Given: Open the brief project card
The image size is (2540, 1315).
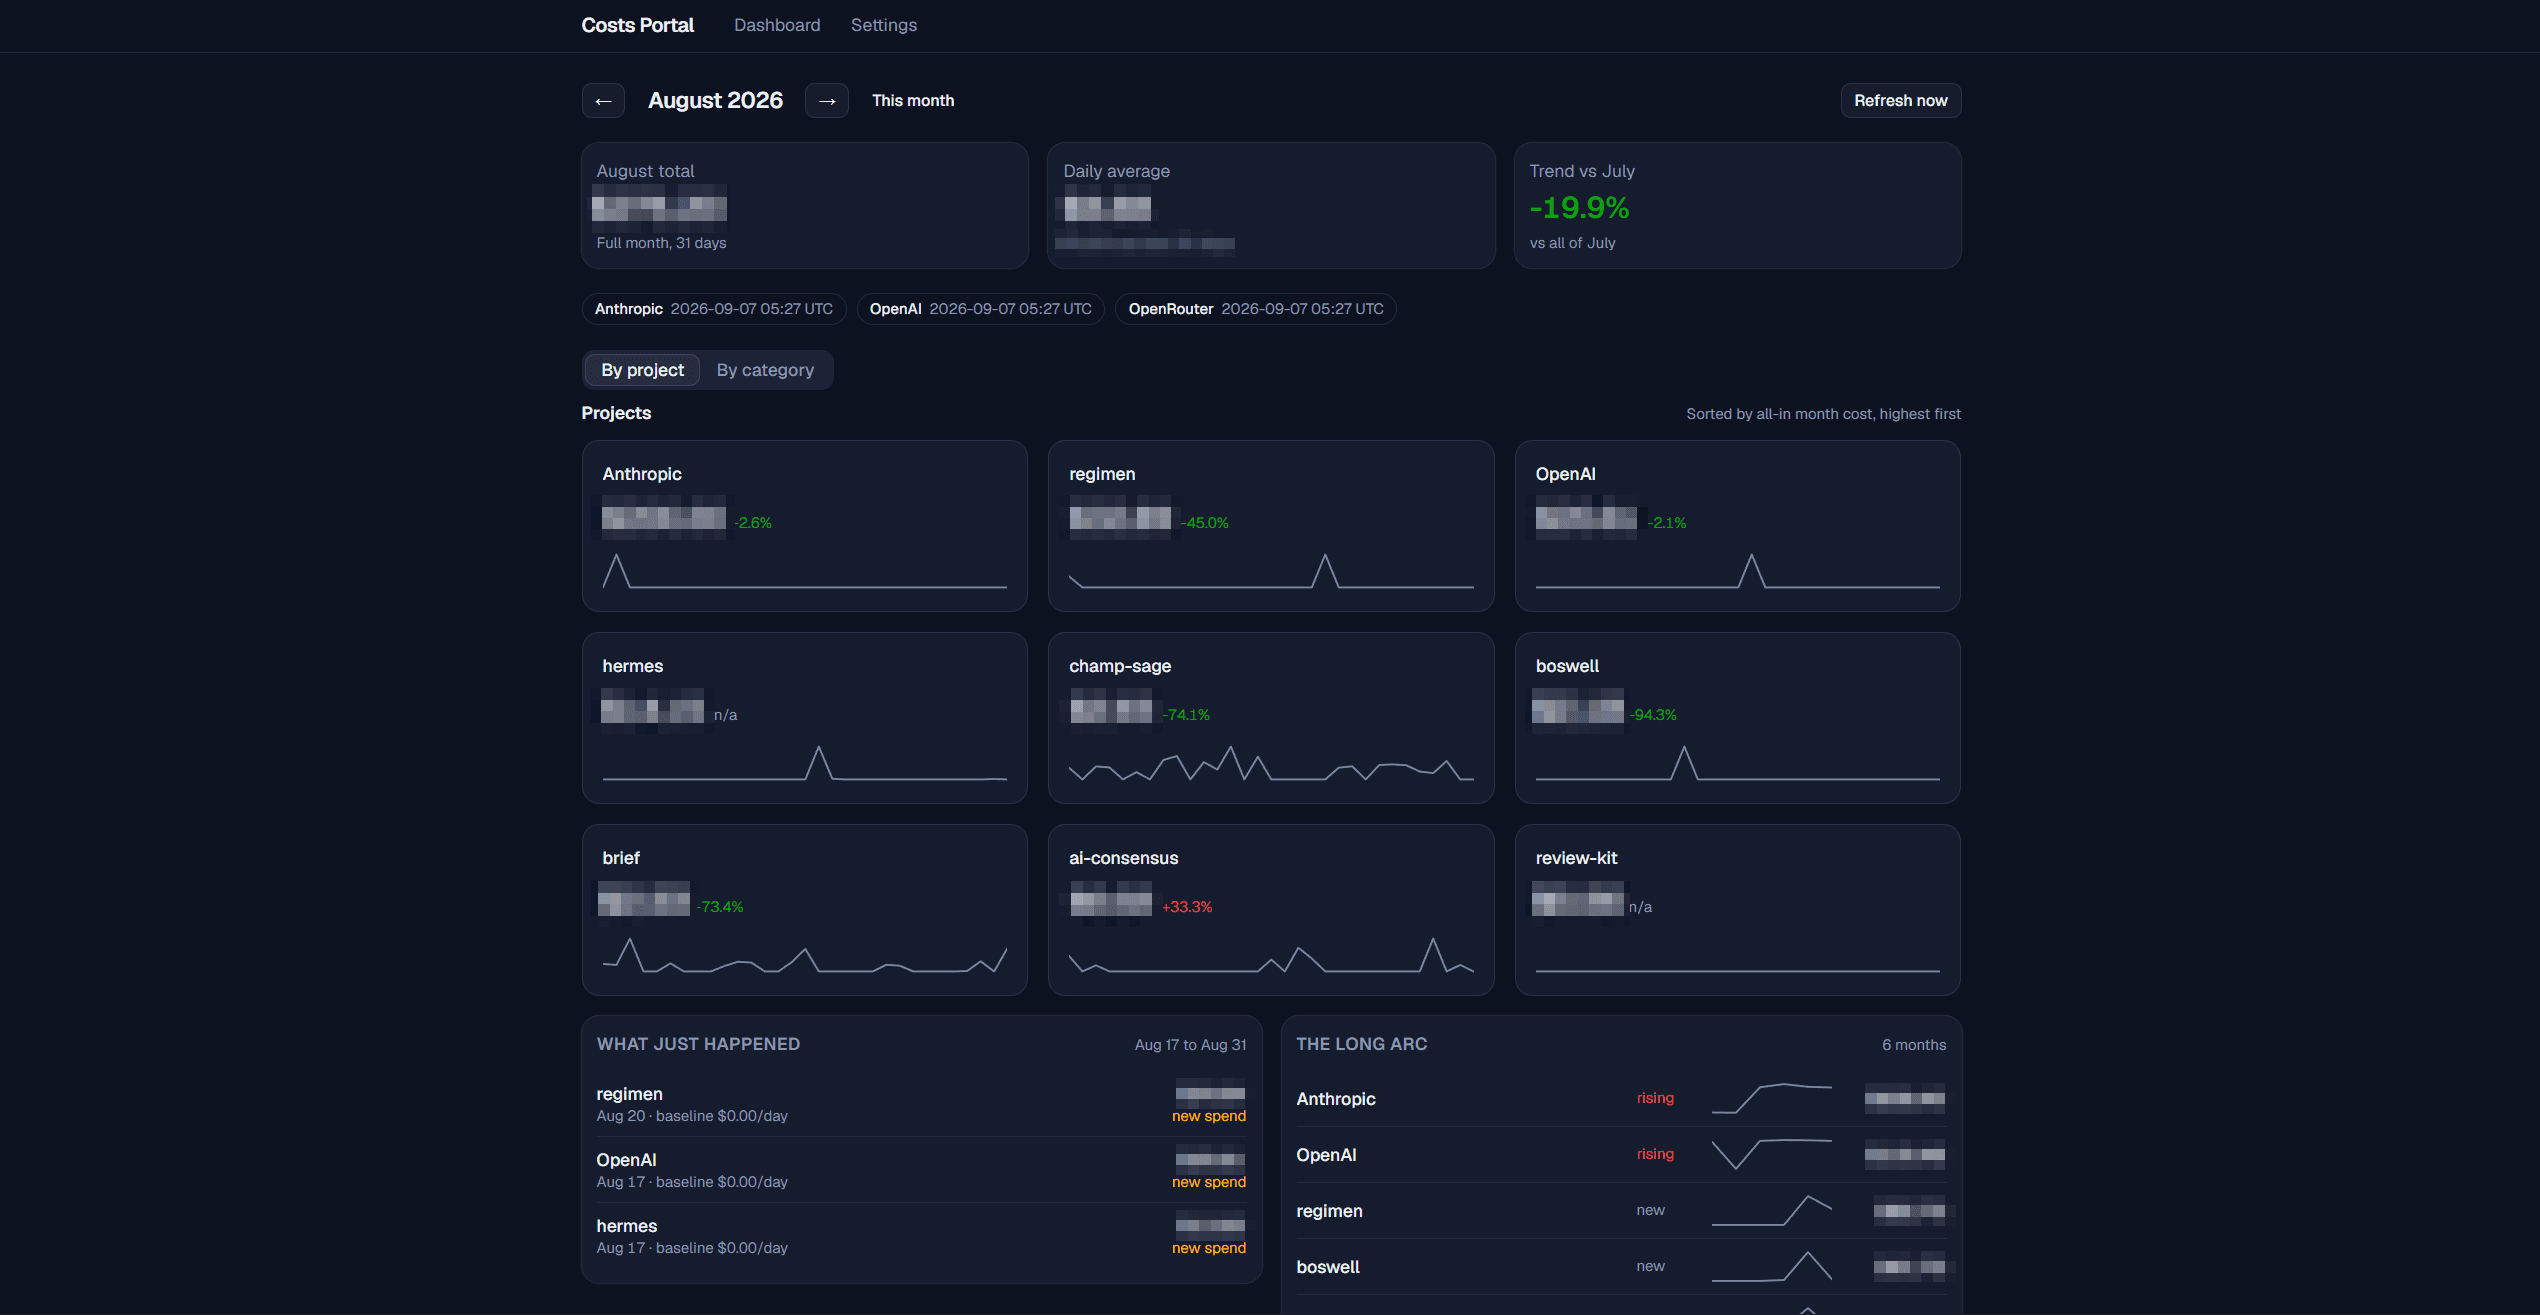Looking at the screenshot, I should 805,910.
